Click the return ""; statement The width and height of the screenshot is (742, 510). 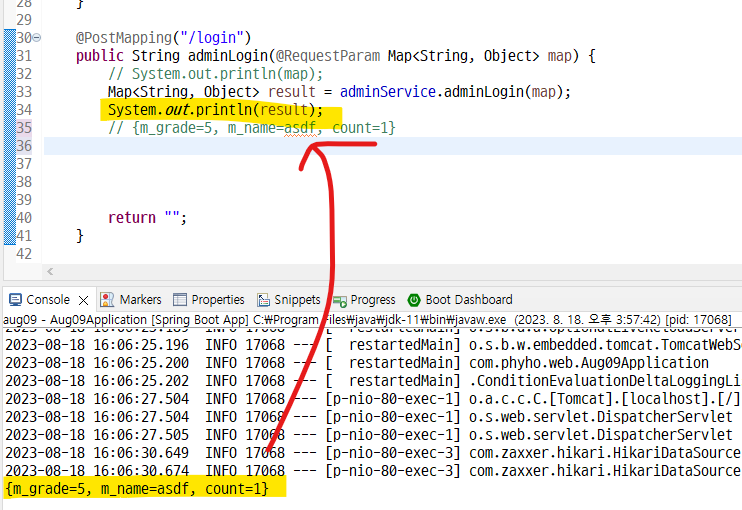pyautogui.click(x=147, y=218)
